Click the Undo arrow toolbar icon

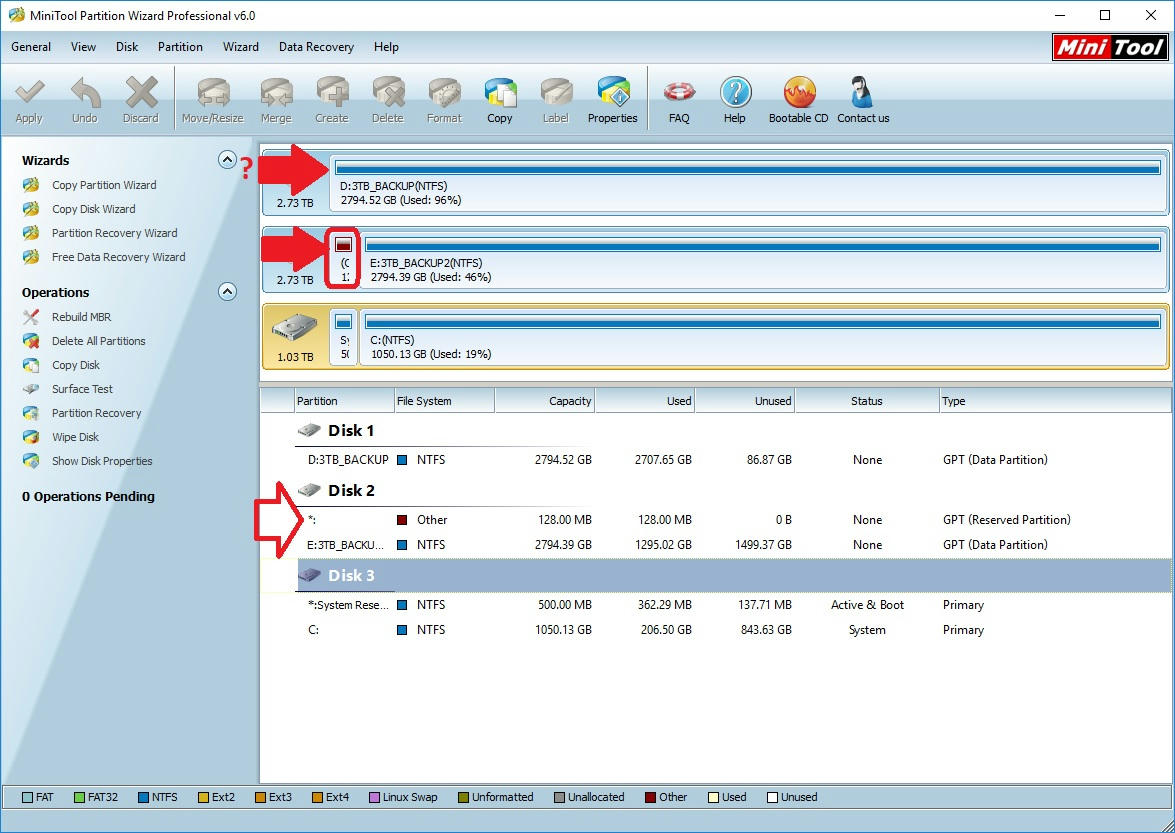pyautogui.click(x=85, y=93)
